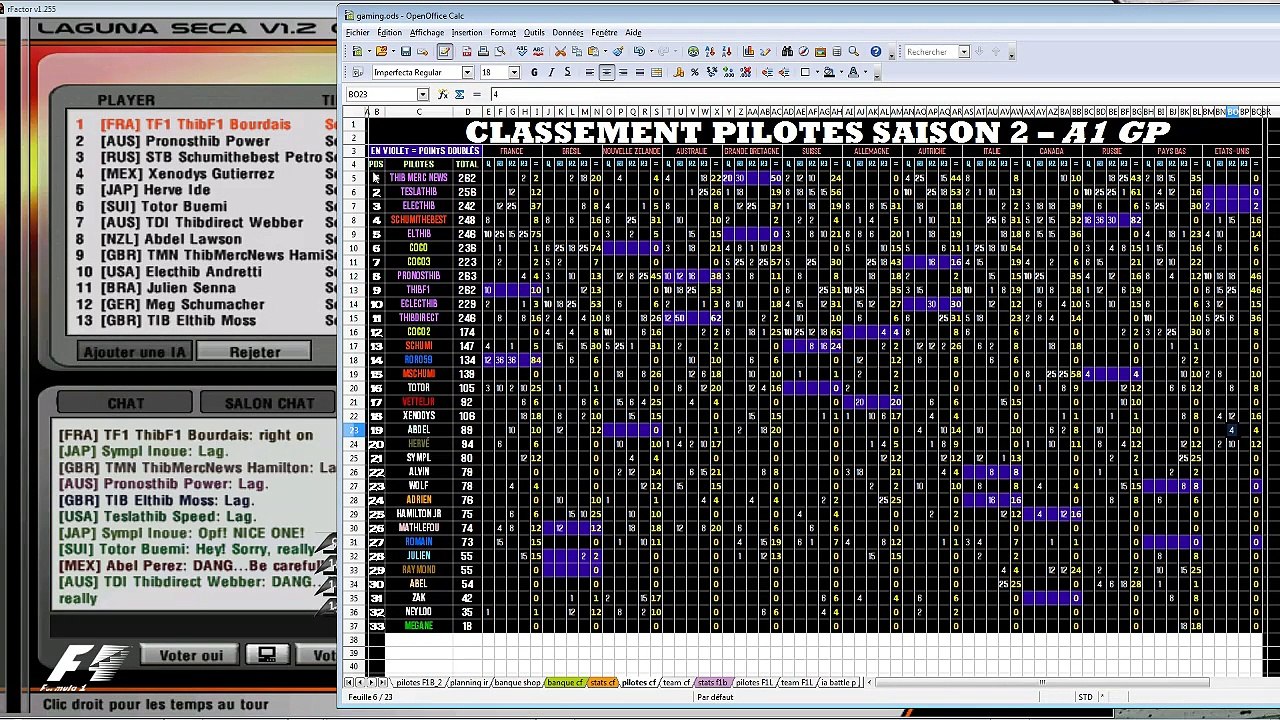Click the Sum sigma icon
The width and height of the screenshot is (1280, 720).
click(459, 94)
